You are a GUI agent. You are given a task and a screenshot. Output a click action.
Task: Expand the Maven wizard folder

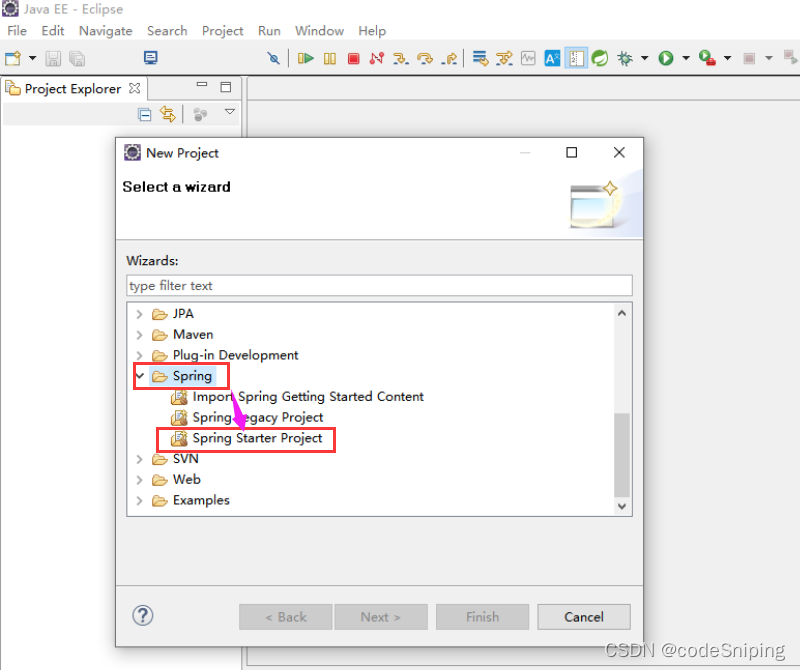tap(139, 335)
